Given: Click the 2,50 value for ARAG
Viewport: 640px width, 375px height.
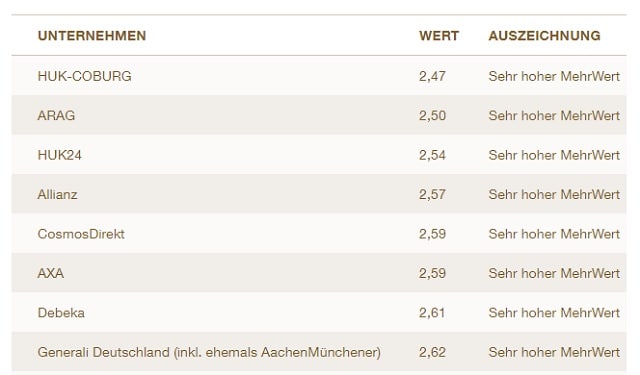Looking at the screenshot, I should tap(432, 115).
